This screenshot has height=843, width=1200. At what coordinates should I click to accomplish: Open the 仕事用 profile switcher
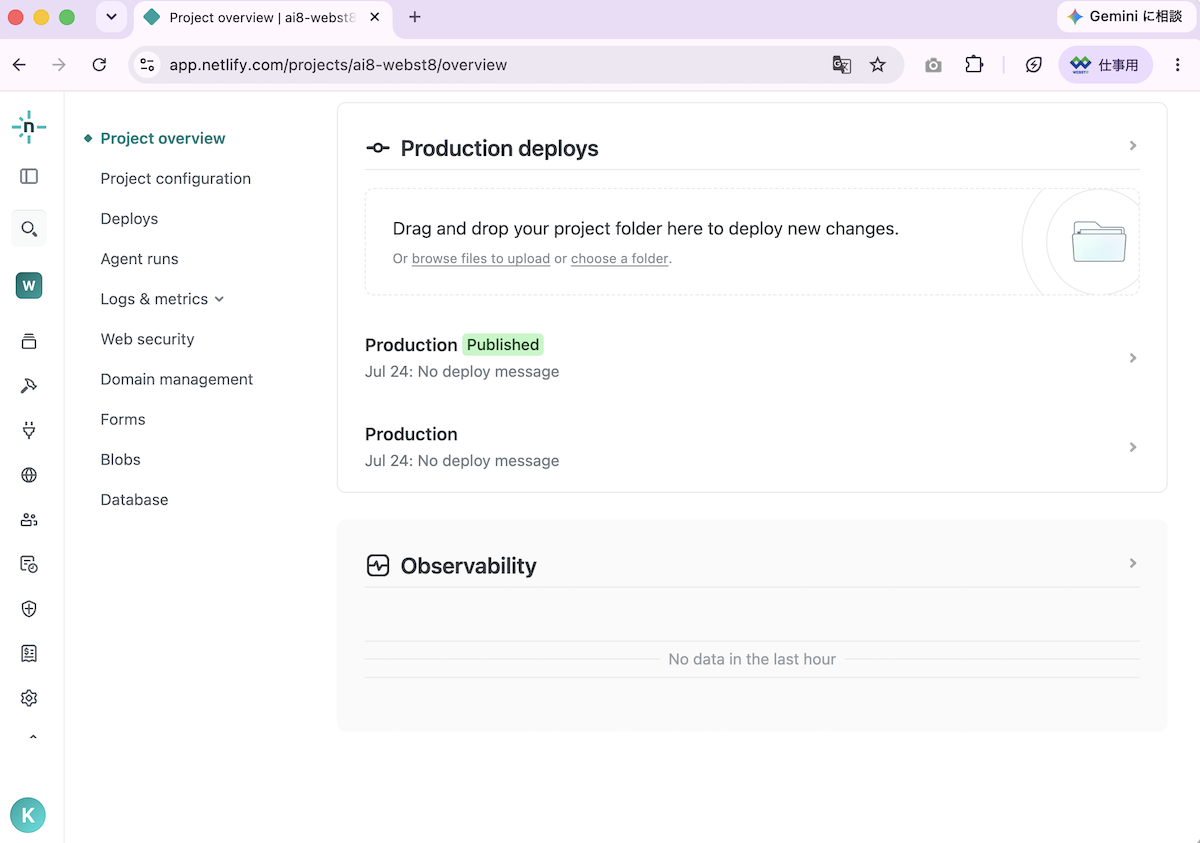click(1105, 65)
